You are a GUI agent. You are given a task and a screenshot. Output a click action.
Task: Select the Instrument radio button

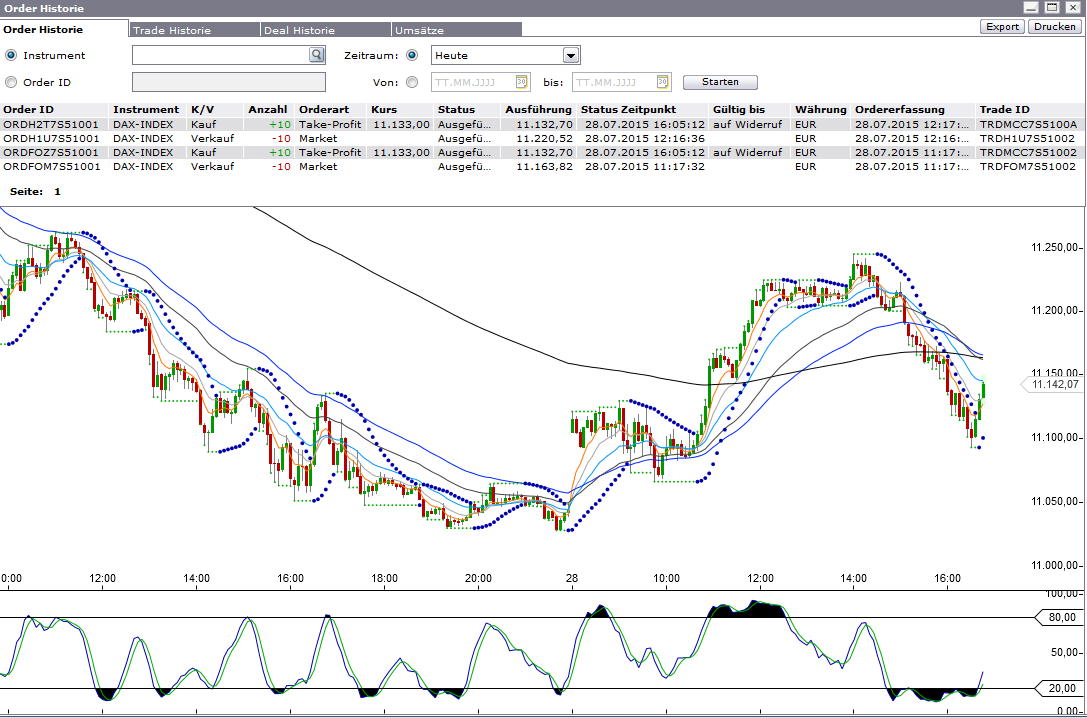tap(12, 56)
